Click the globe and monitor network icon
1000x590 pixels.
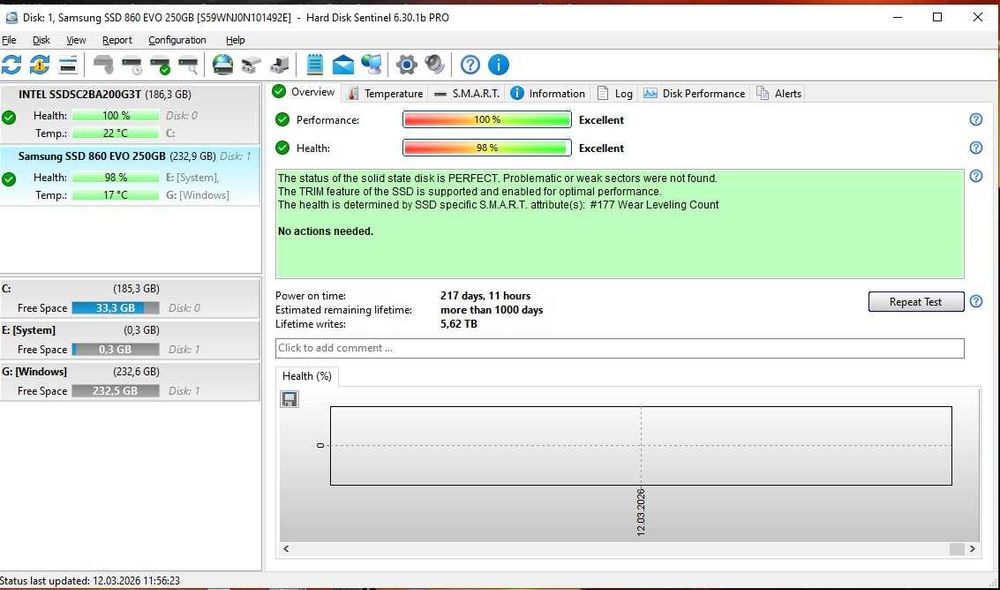click(371, 64)
